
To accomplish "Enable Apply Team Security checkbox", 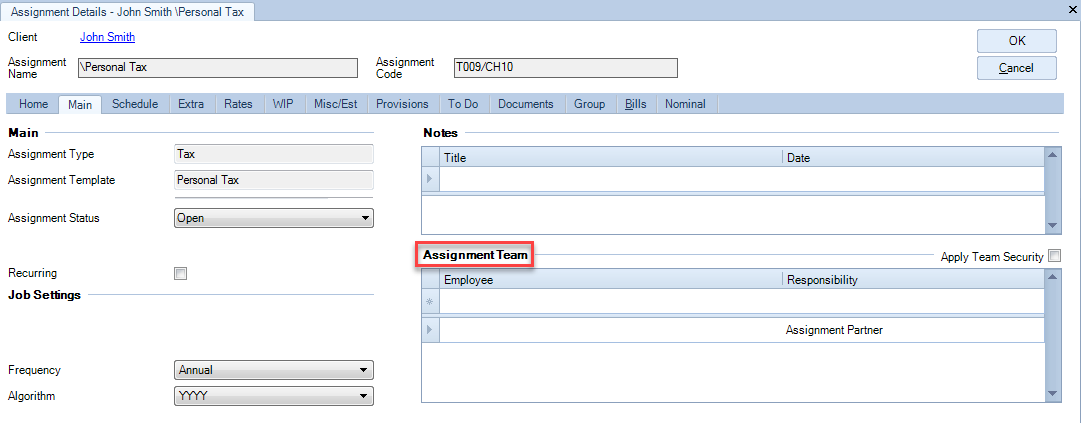I will click(x=1054, y=256).
